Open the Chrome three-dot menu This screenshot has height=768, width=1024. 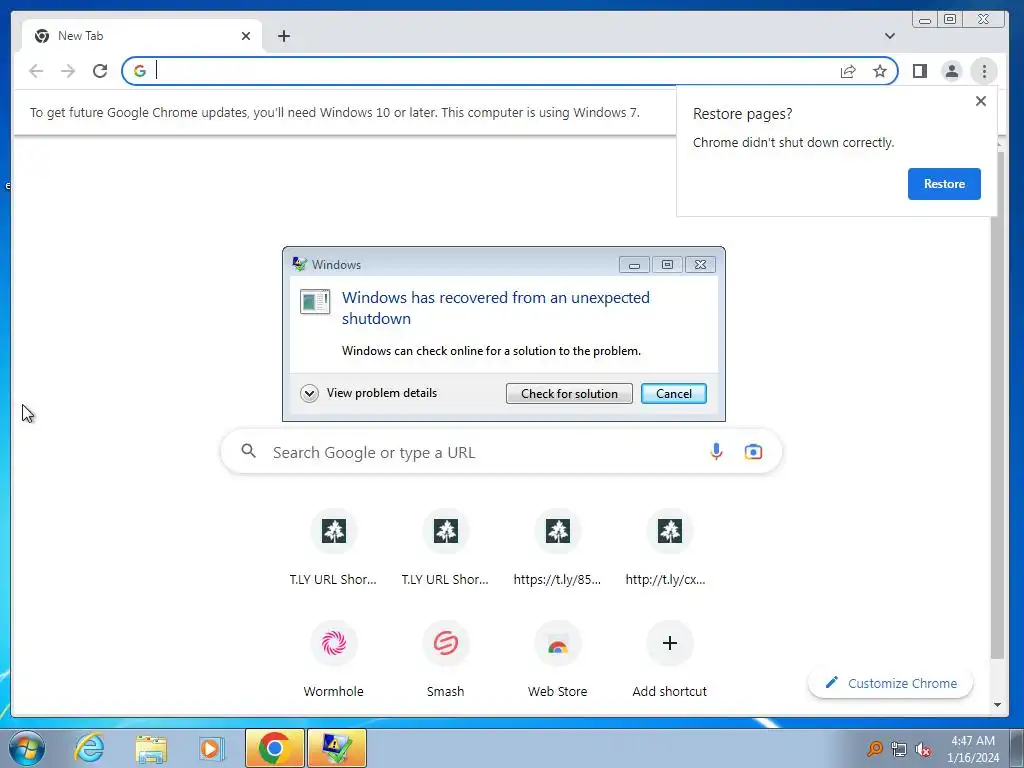[x=984, y=71]
